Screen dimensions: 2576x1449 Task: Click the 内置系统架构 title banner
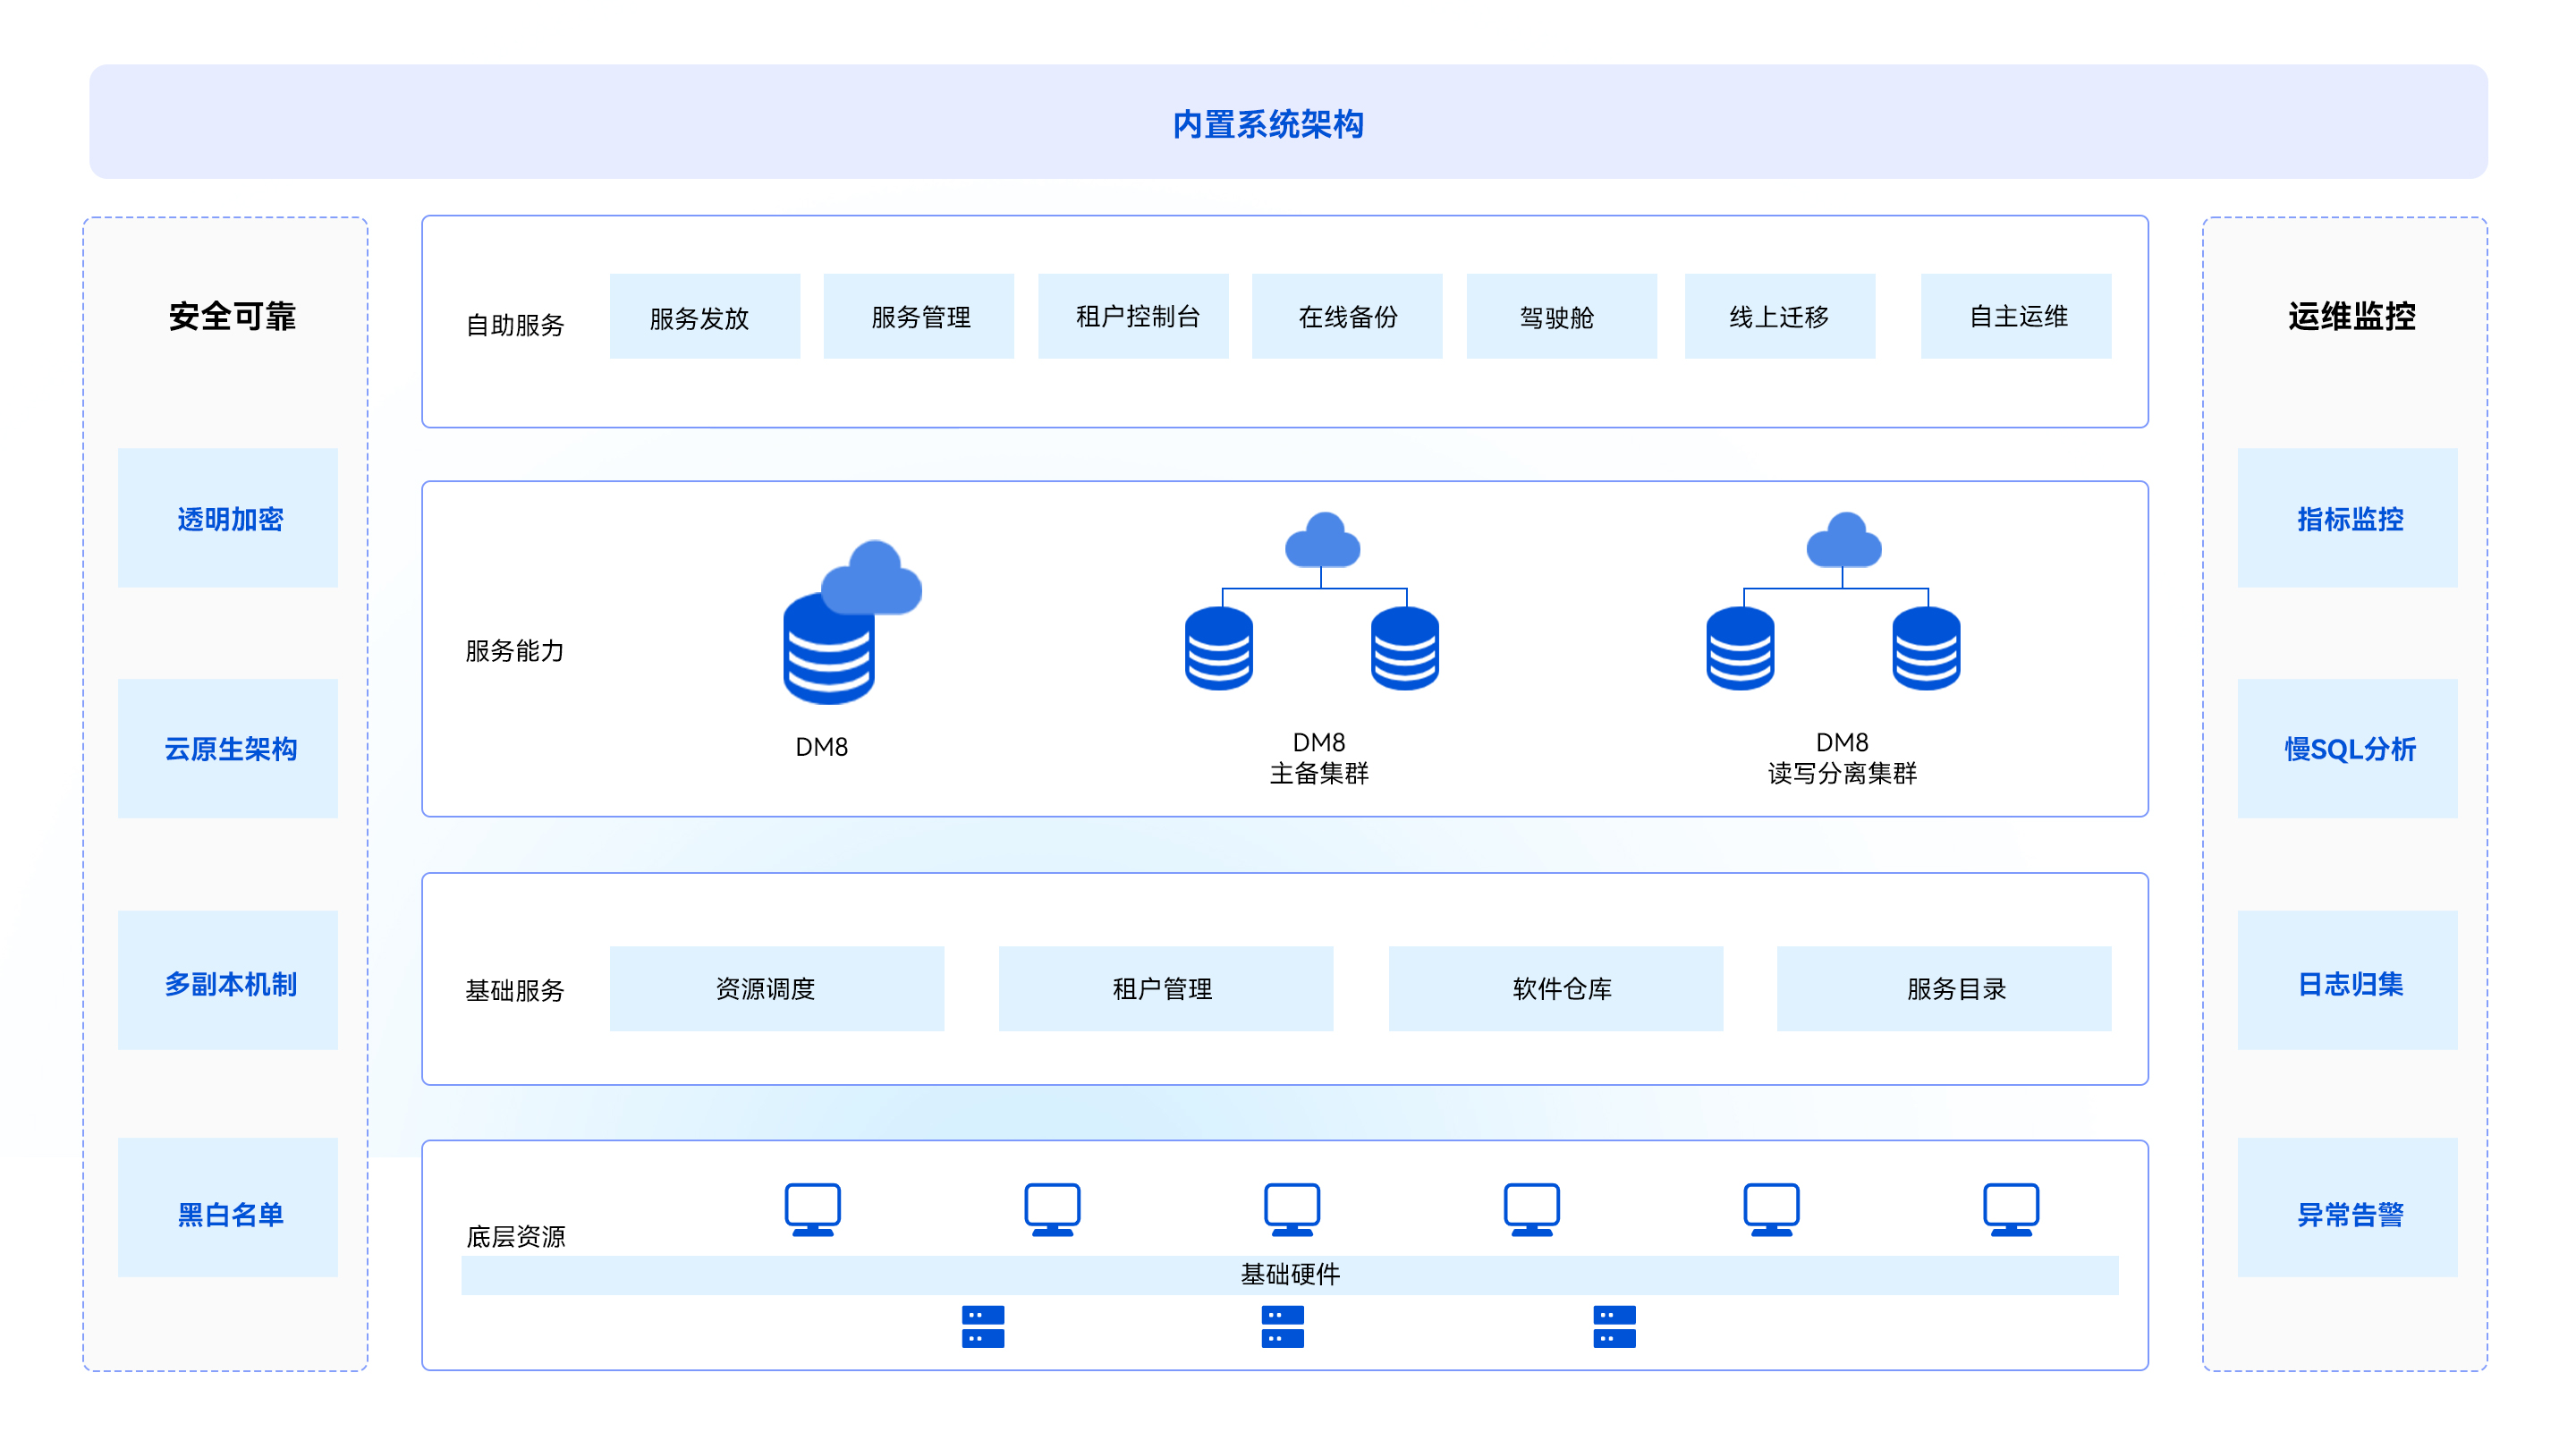tap(1288, 122)
